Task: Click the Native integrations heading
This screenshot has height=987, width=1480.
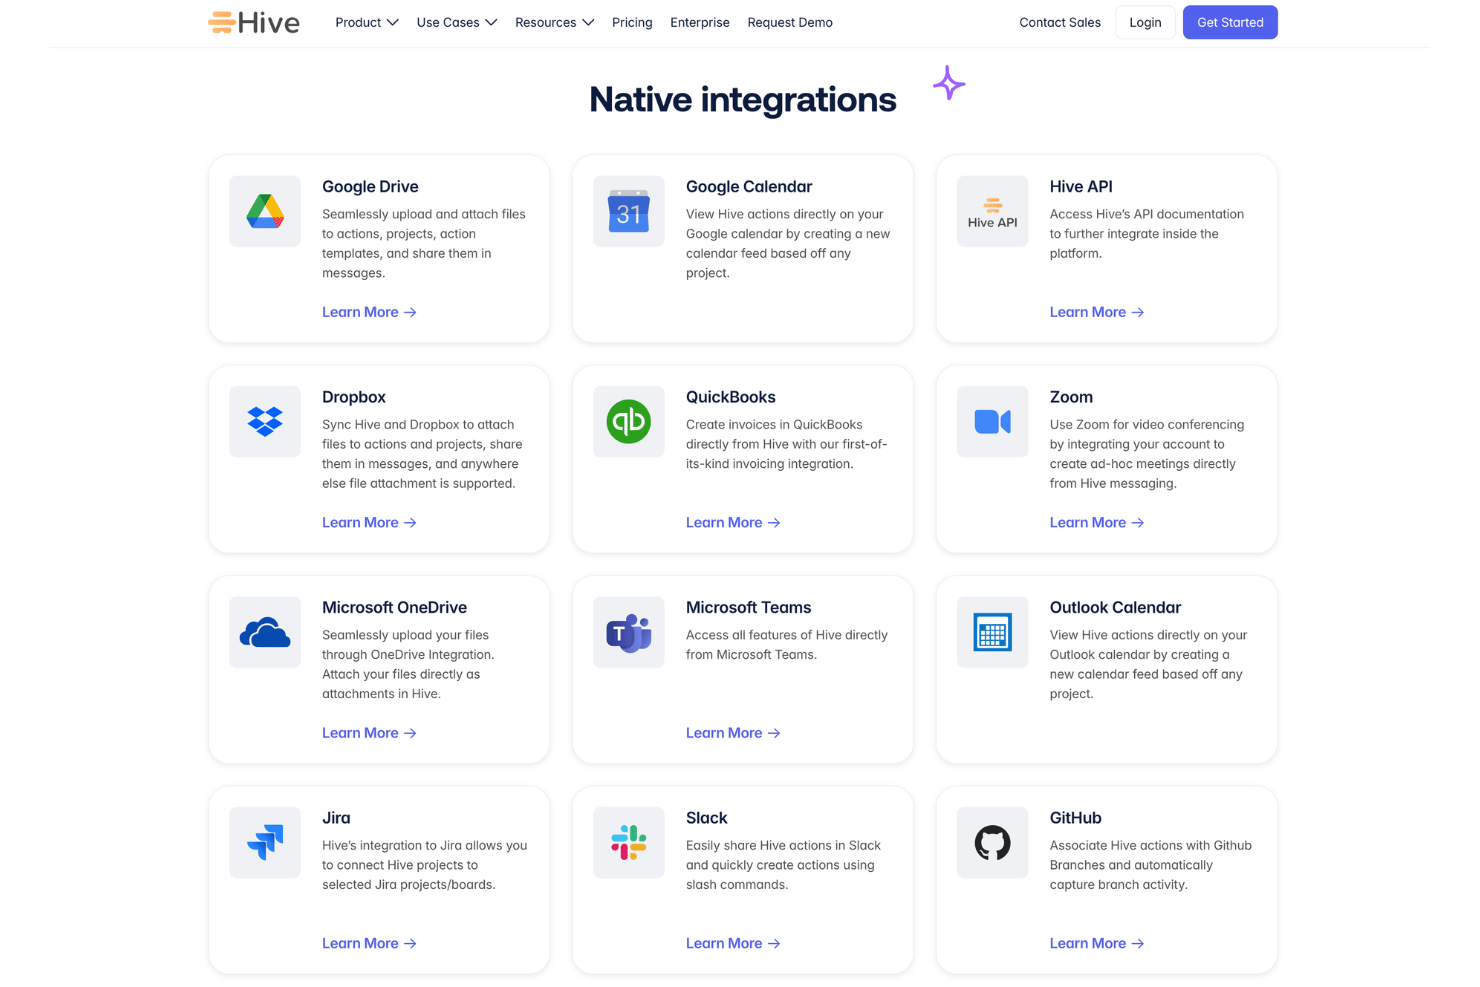Action: pos(743,100)
